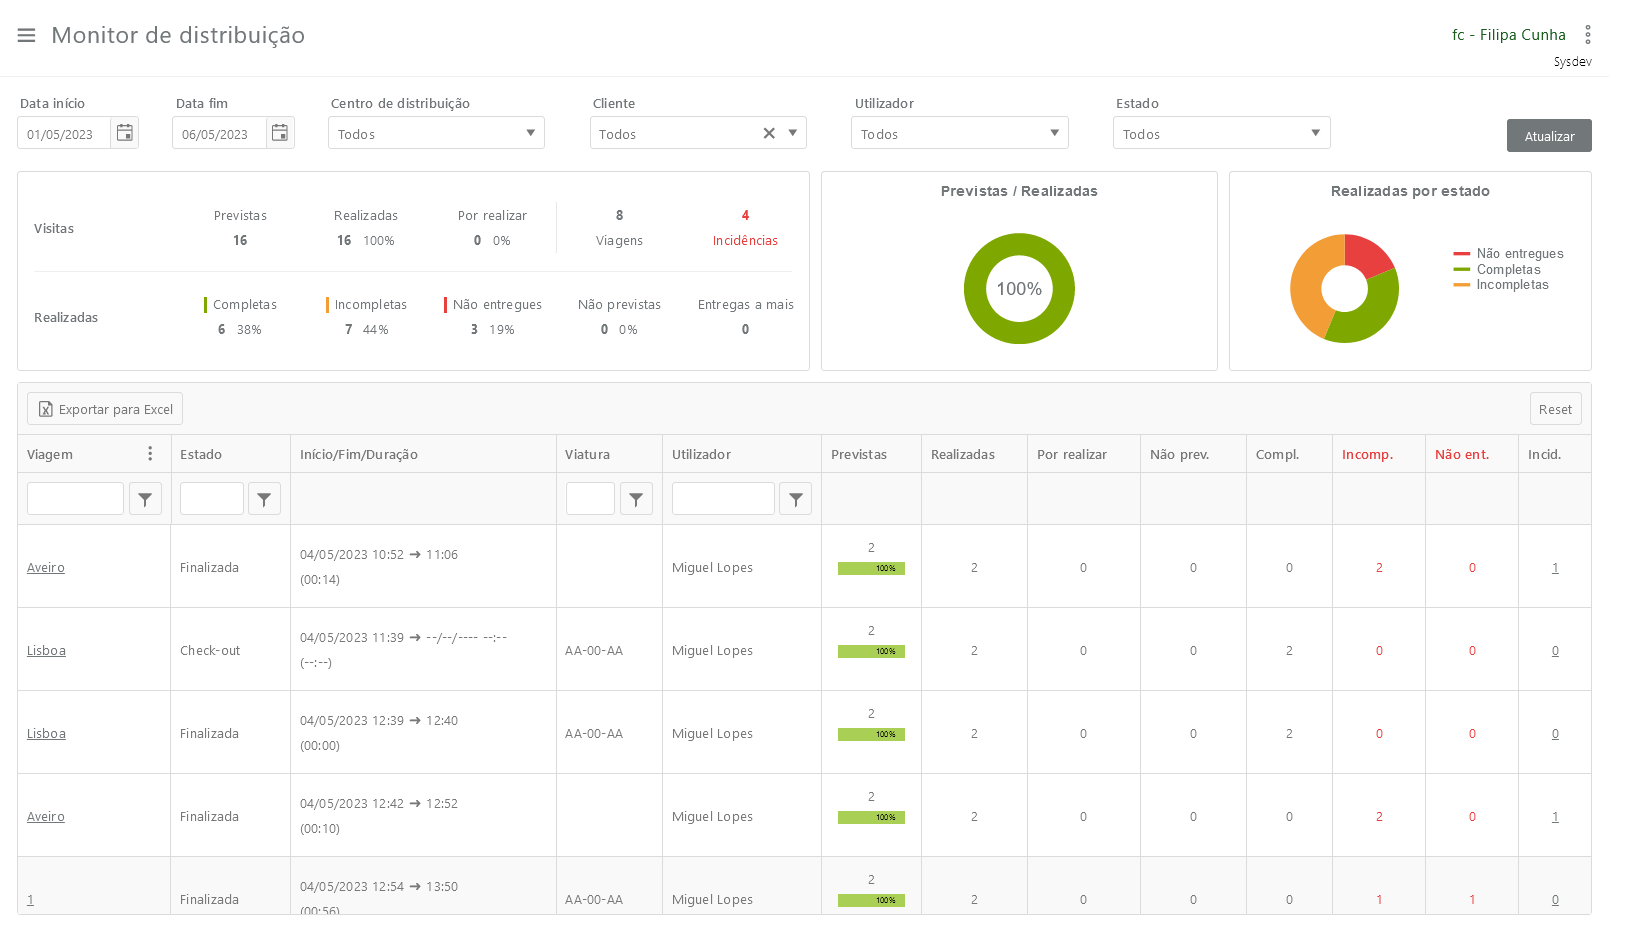The image size is (1625, 931).
Task: Clear the Cliente selection with X
Action: click(769, 133)
